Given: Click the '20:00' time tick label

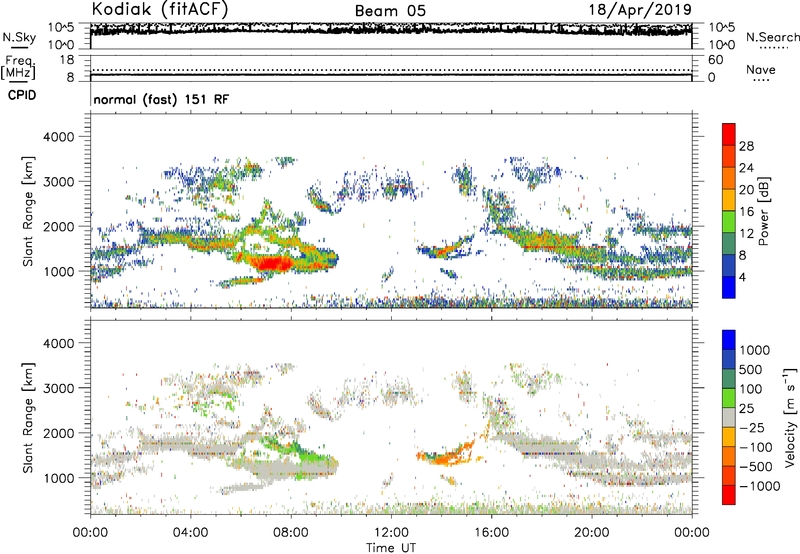Looking at the screenshot, I should (x=592, y=533).
